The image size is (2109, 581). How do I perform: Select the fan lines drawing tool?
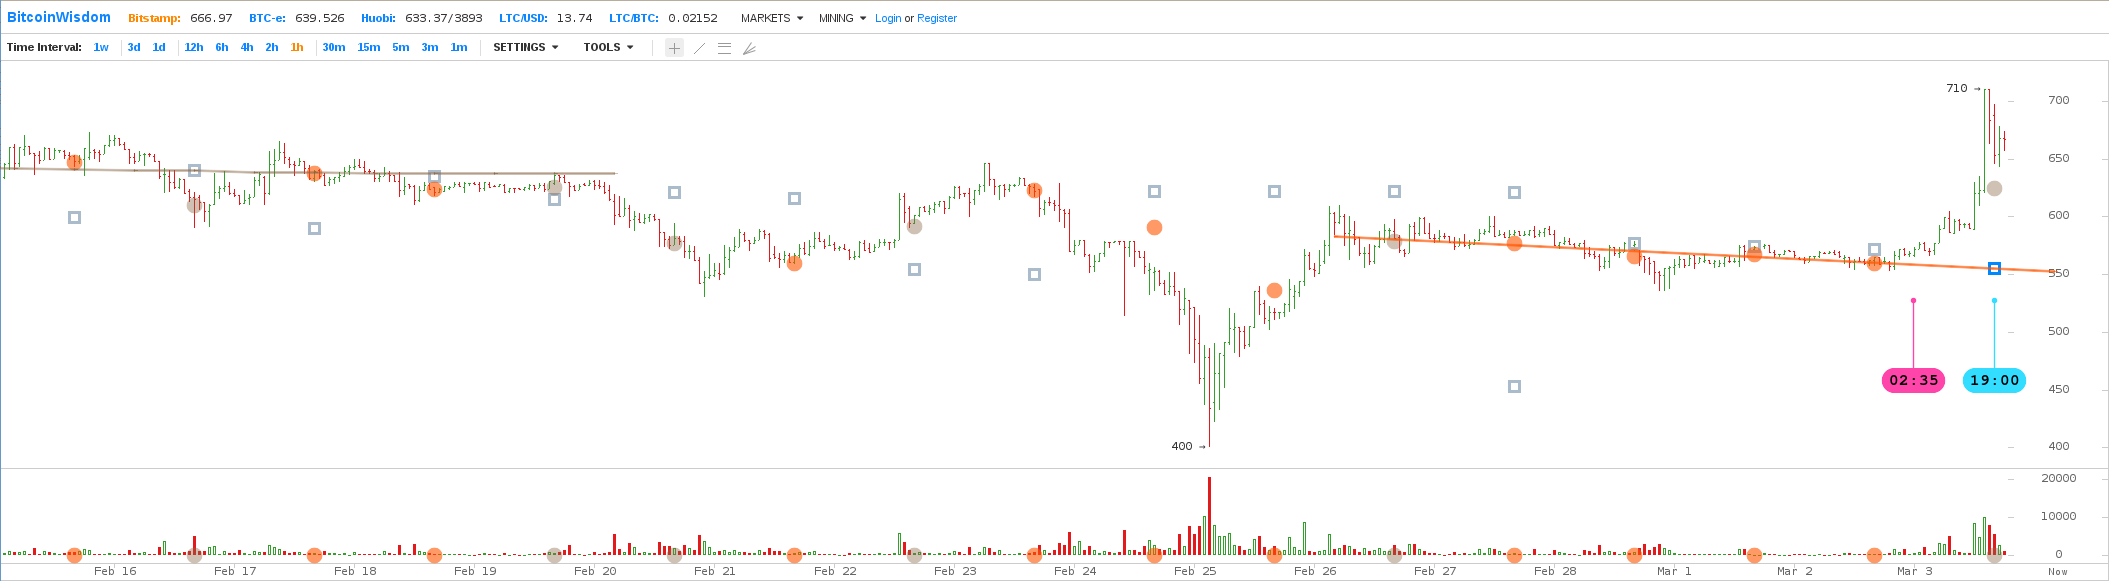(749, 48)
